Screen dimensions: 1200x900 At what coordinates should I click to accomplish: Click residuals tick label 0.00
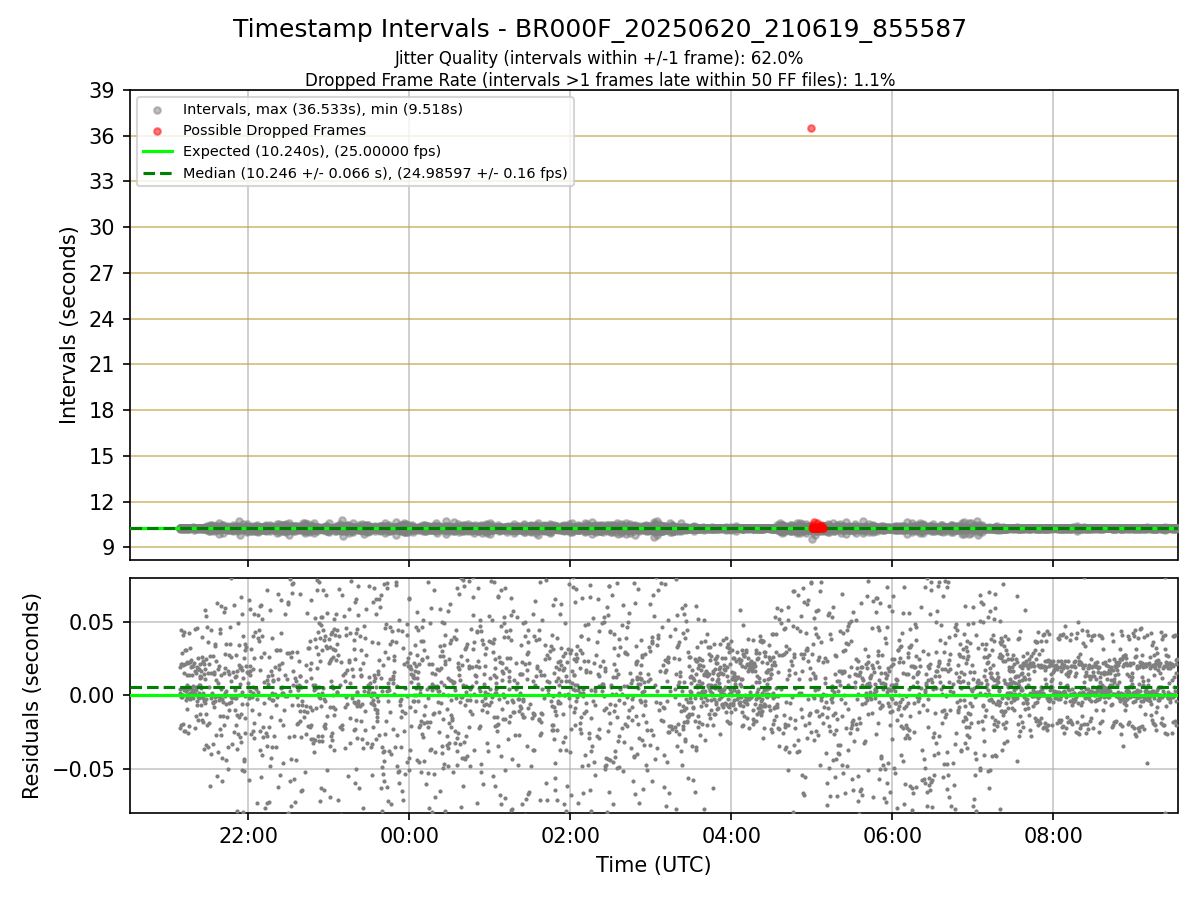click(x=93, y=695)
